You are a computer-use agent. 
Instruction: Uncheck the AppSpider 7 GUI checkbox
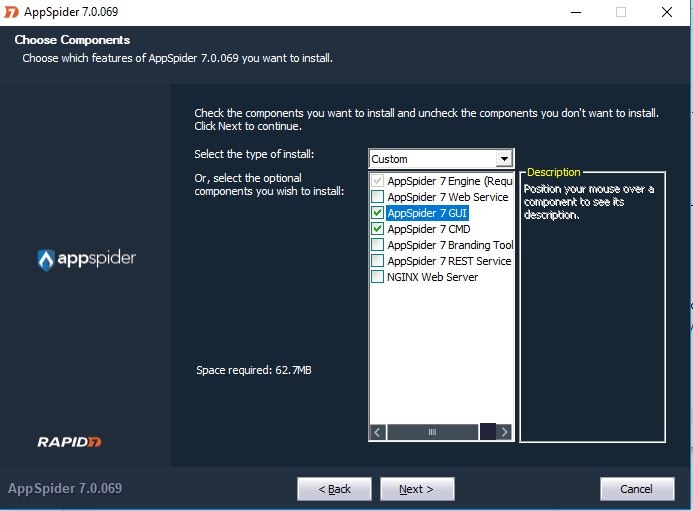tap(377, 213)
